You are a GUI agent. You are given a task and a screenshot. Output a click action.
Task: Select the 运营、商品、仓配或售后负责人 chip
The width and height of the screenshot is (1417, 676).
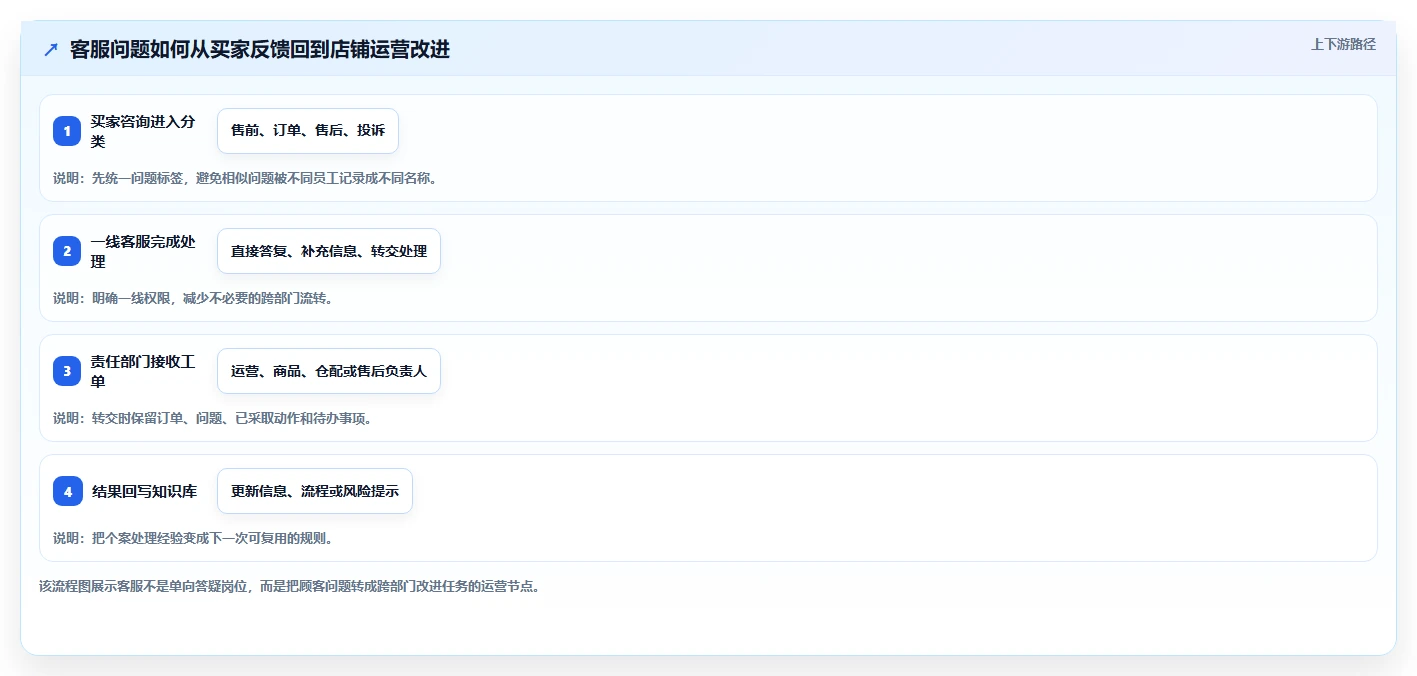click(x=329, y=371)
